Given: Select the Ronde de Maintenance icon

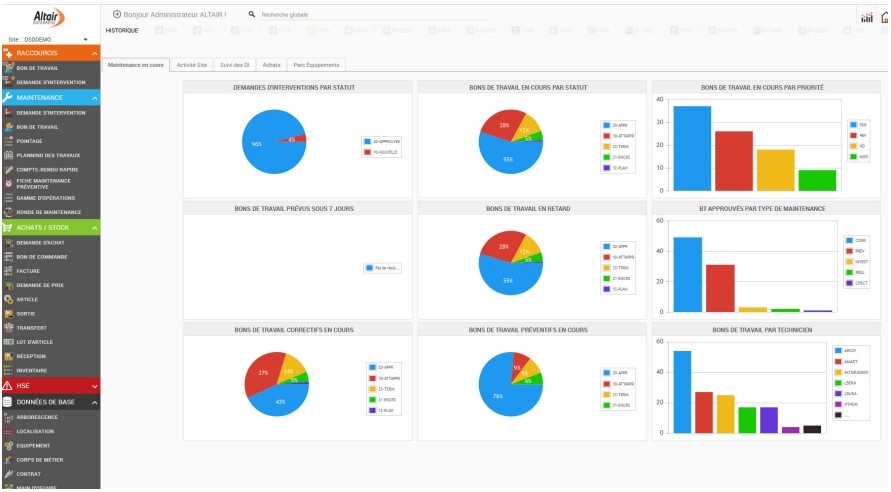Looking at the screenshot, I should coord(8,212).
